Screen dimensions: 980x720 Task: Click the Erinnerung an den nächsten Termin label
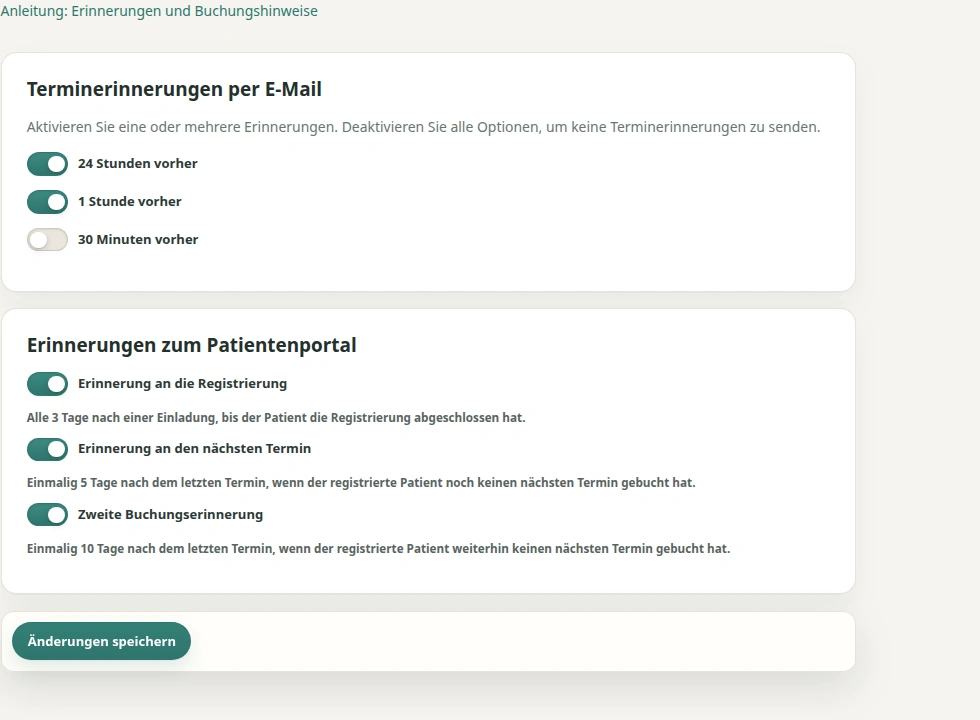tap(194, 449)
